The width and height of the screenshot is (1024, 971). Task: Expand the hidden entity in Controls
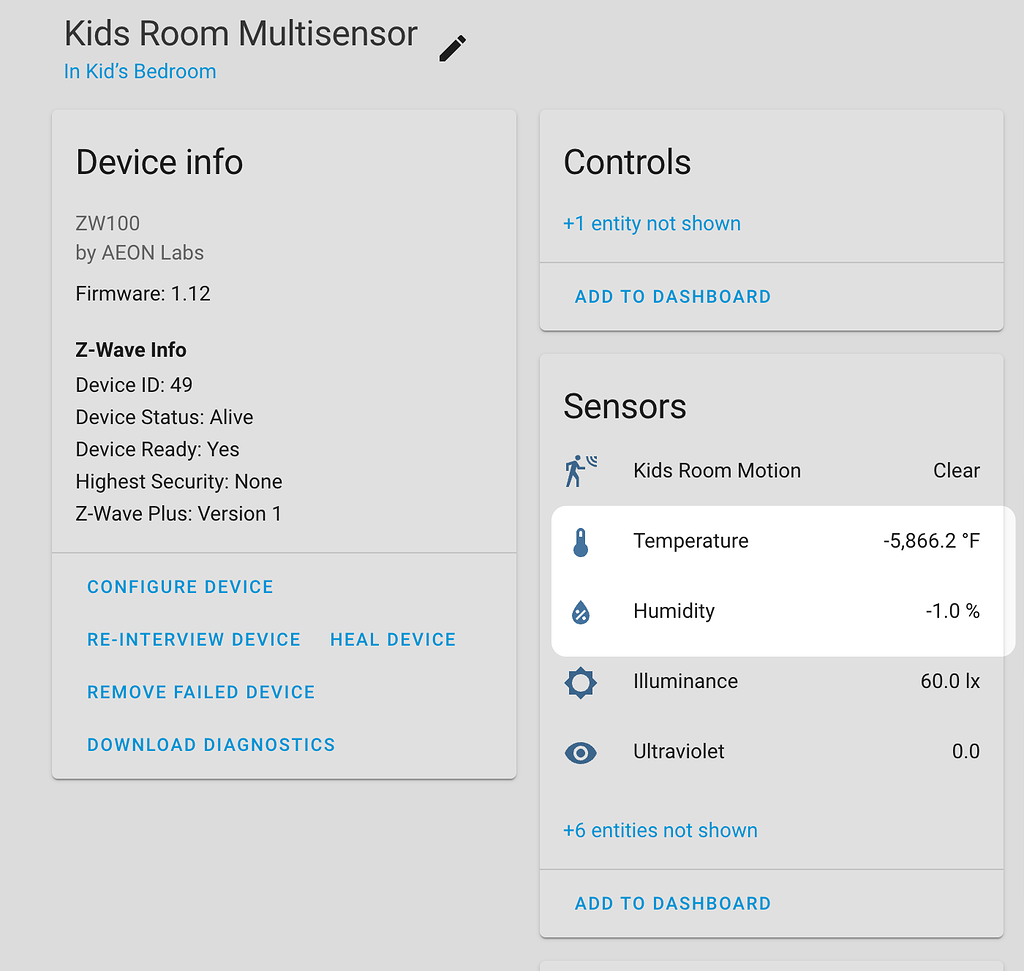pyautogui.click(x=652, y=223)
